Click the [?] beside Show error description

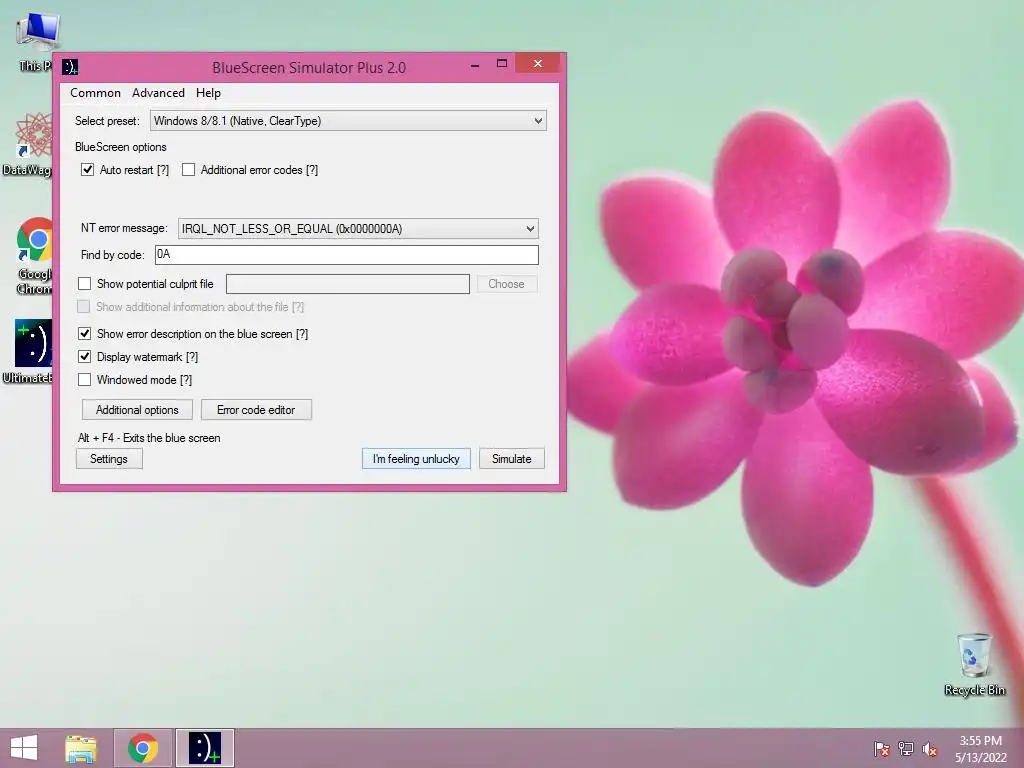coord(302,334)
